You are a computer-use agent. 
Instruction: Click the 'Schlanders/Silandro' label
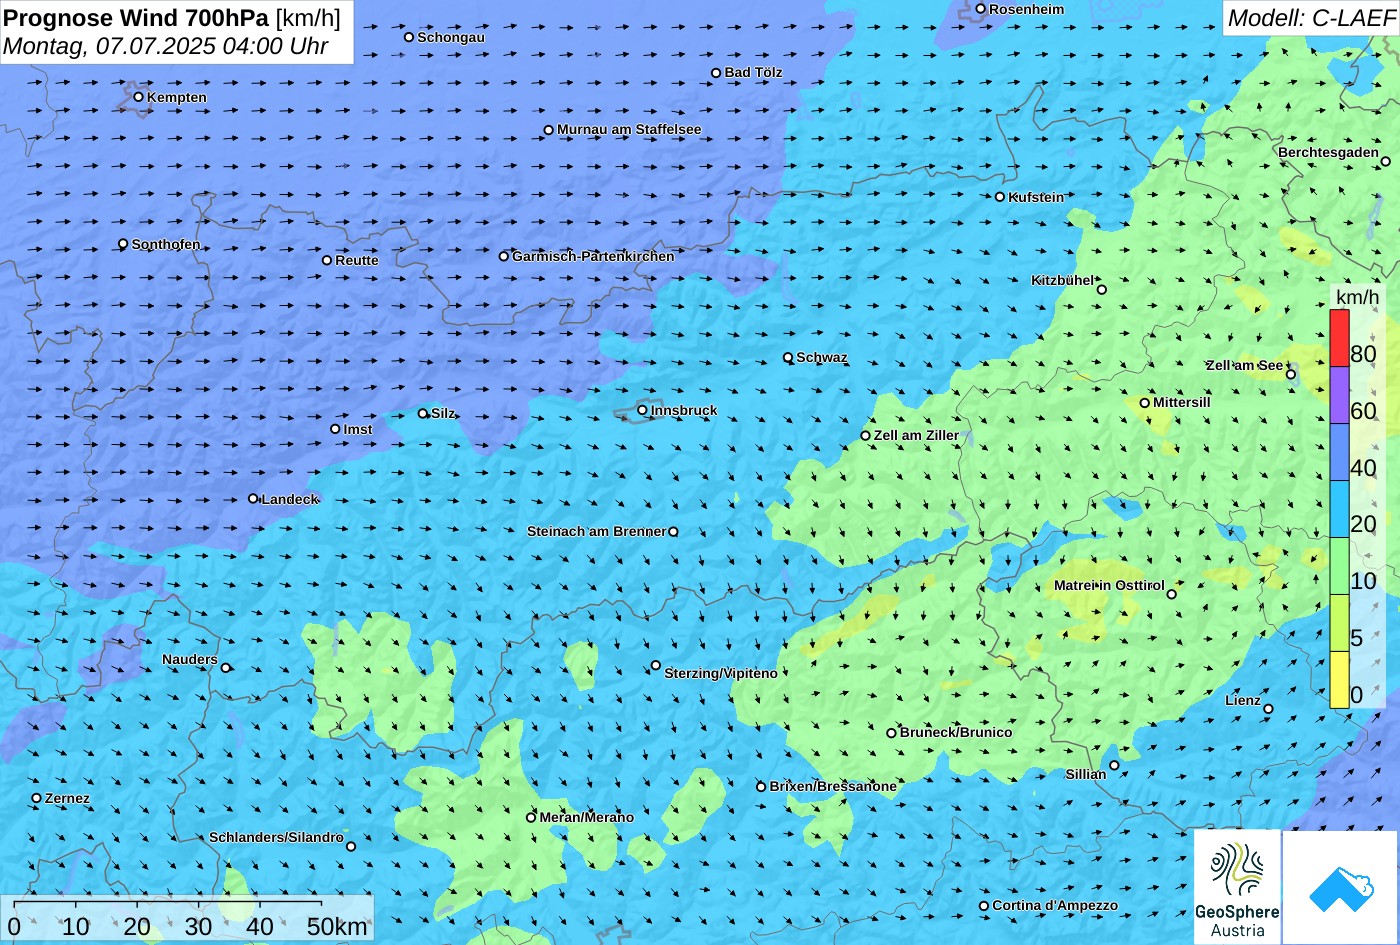276,838
